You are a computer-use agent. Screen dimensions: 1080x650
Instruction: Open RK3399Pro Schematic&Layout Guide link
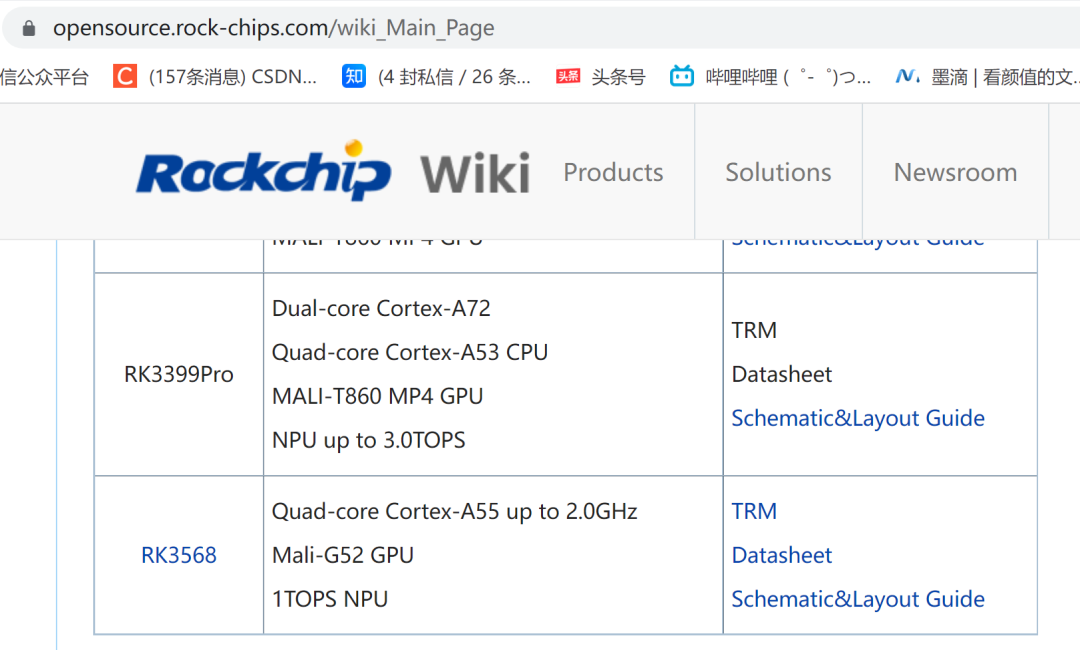[858, 418]
